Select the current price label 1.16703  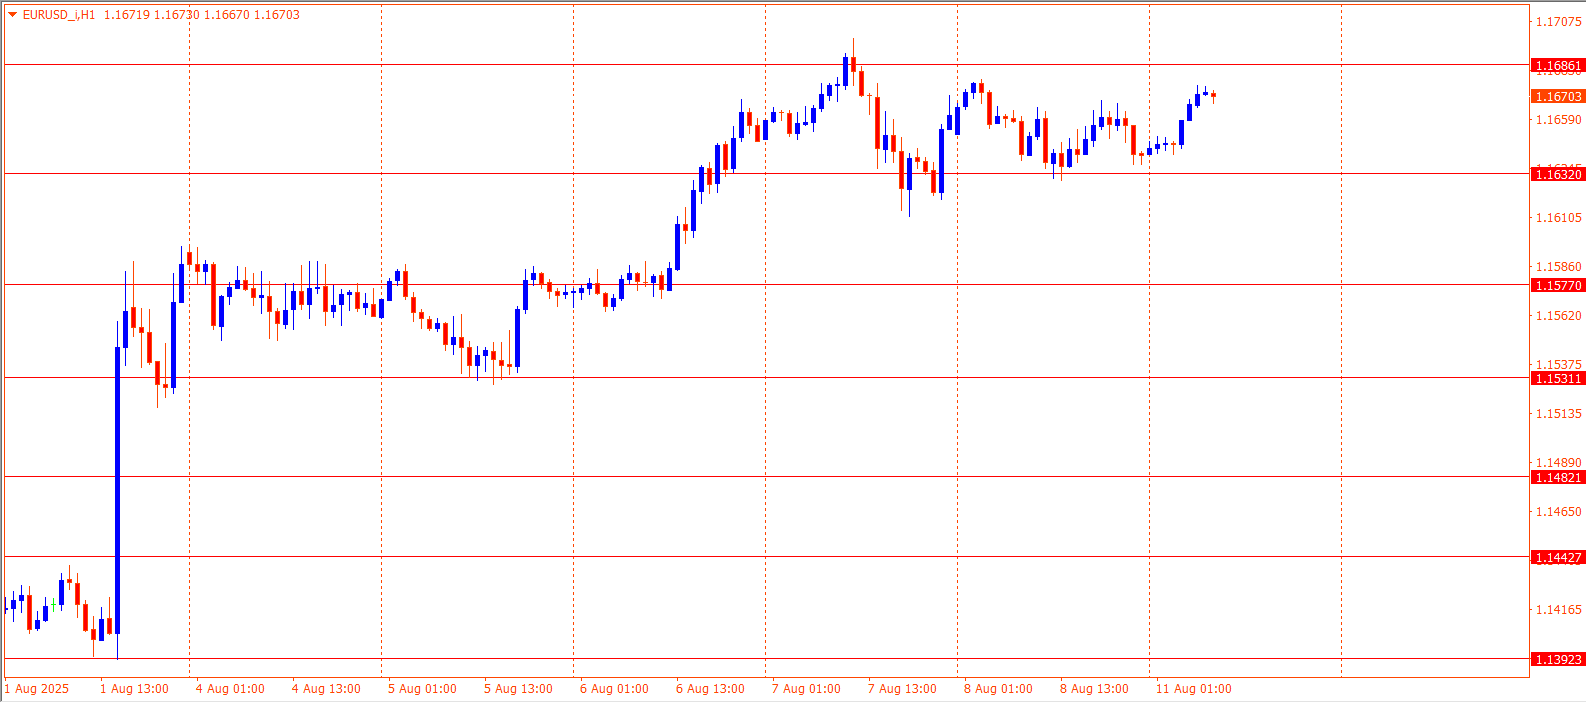[x=1558, y=96]
